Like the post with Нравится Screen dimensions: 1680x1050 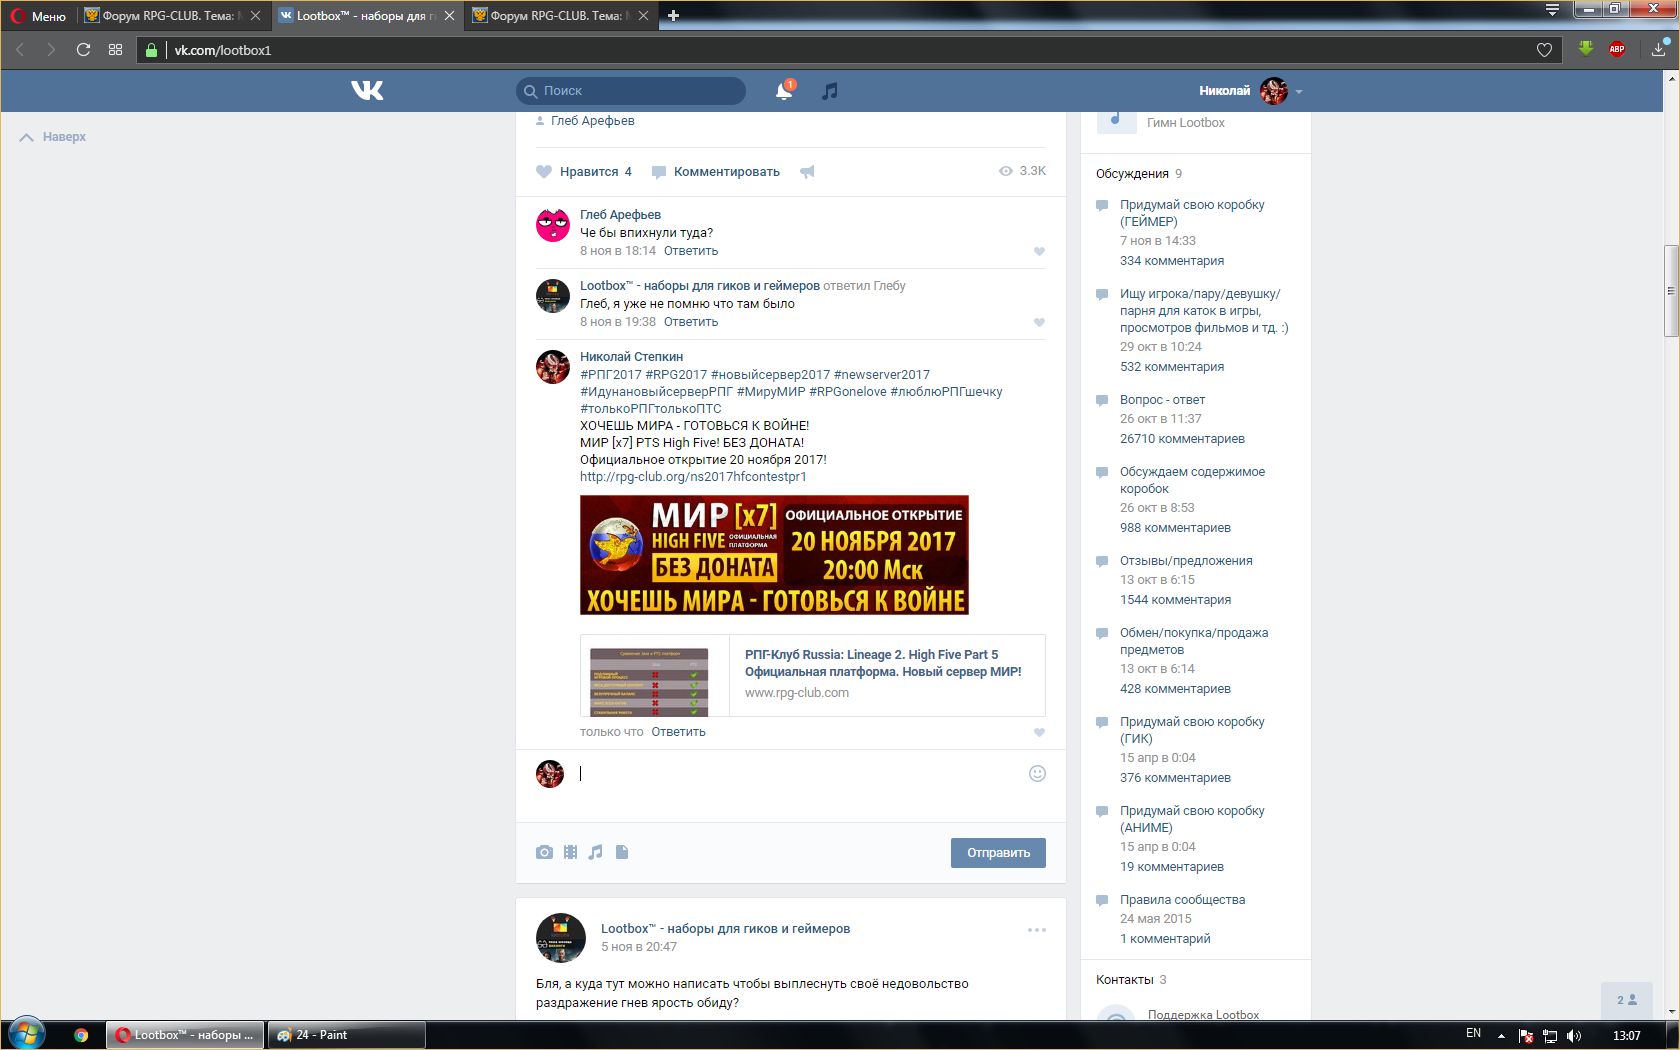(x=584, y=172)
